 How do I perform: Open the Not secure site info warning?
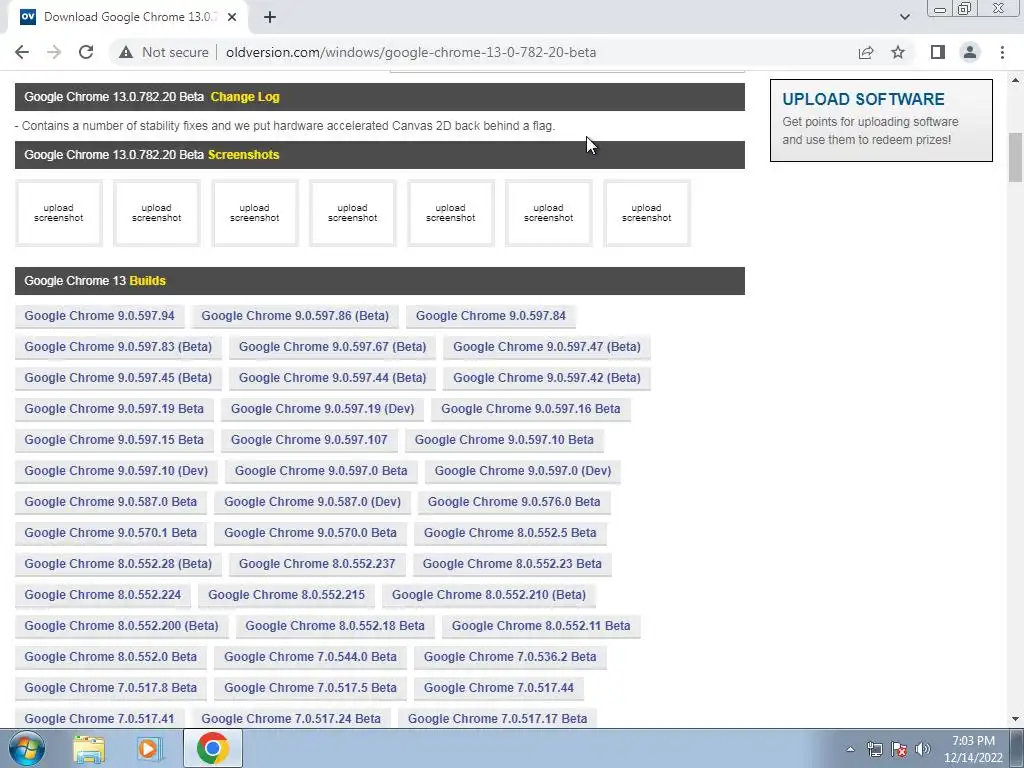164,52
